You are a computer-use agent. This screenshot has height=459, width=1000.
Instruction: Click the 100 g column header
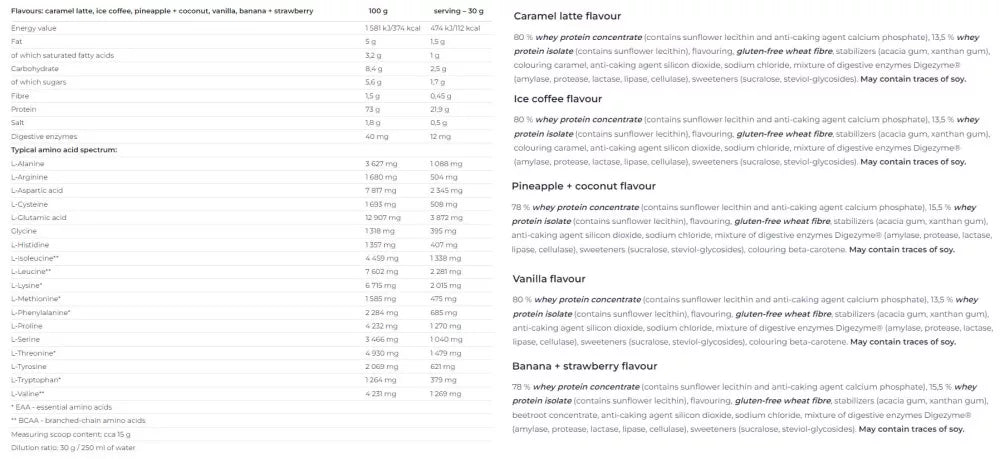tap(377, 10)
